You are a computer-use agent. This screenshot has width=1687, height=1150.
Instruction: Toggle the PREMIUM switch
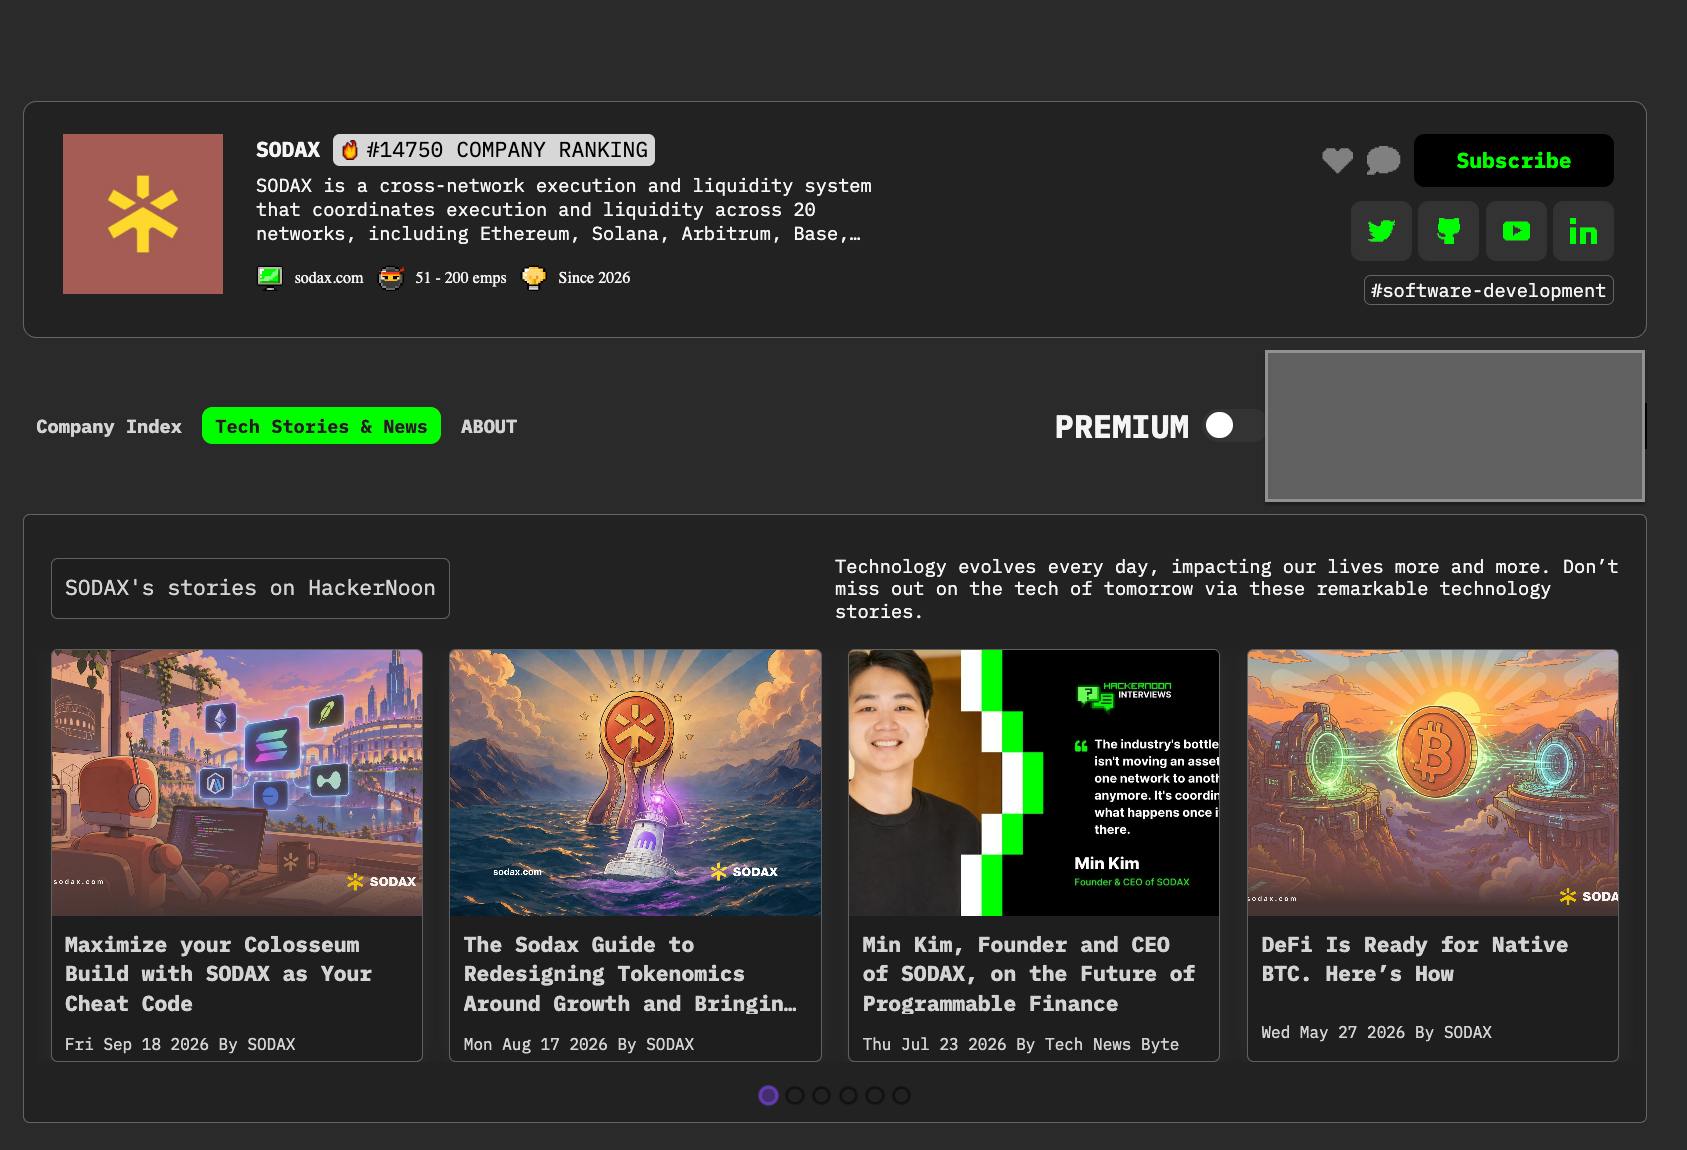tap(1232, 426)
